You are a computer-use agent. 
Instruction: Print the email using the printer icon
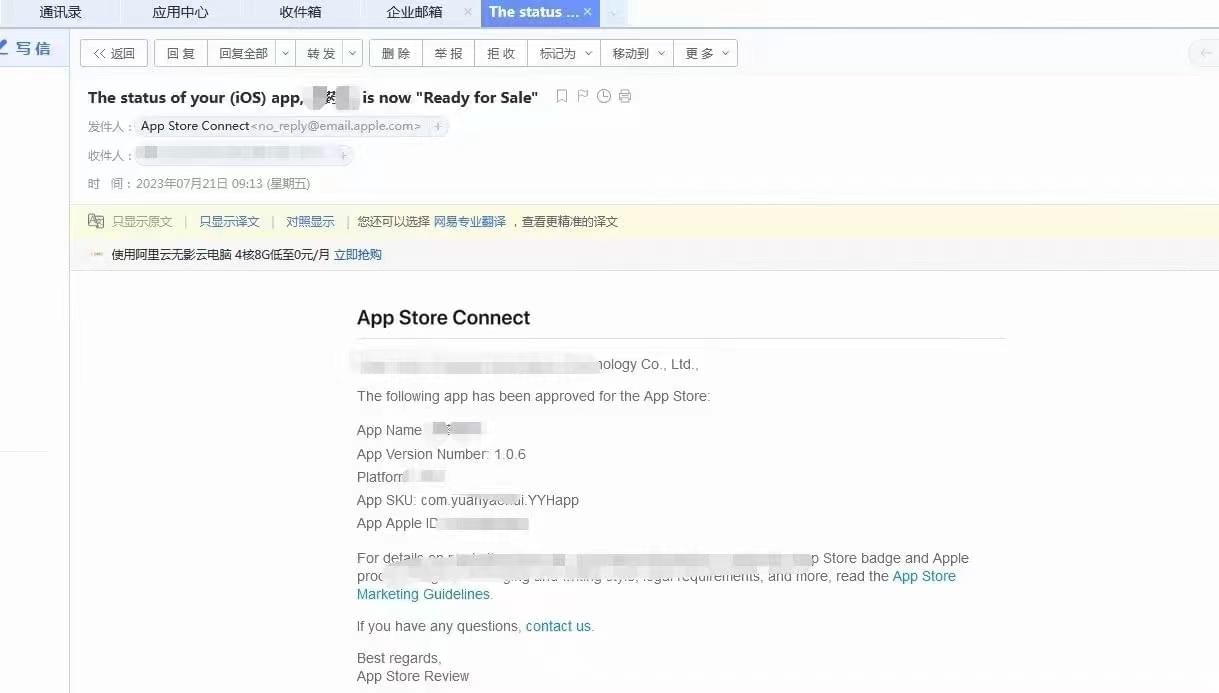pos(625,96)
